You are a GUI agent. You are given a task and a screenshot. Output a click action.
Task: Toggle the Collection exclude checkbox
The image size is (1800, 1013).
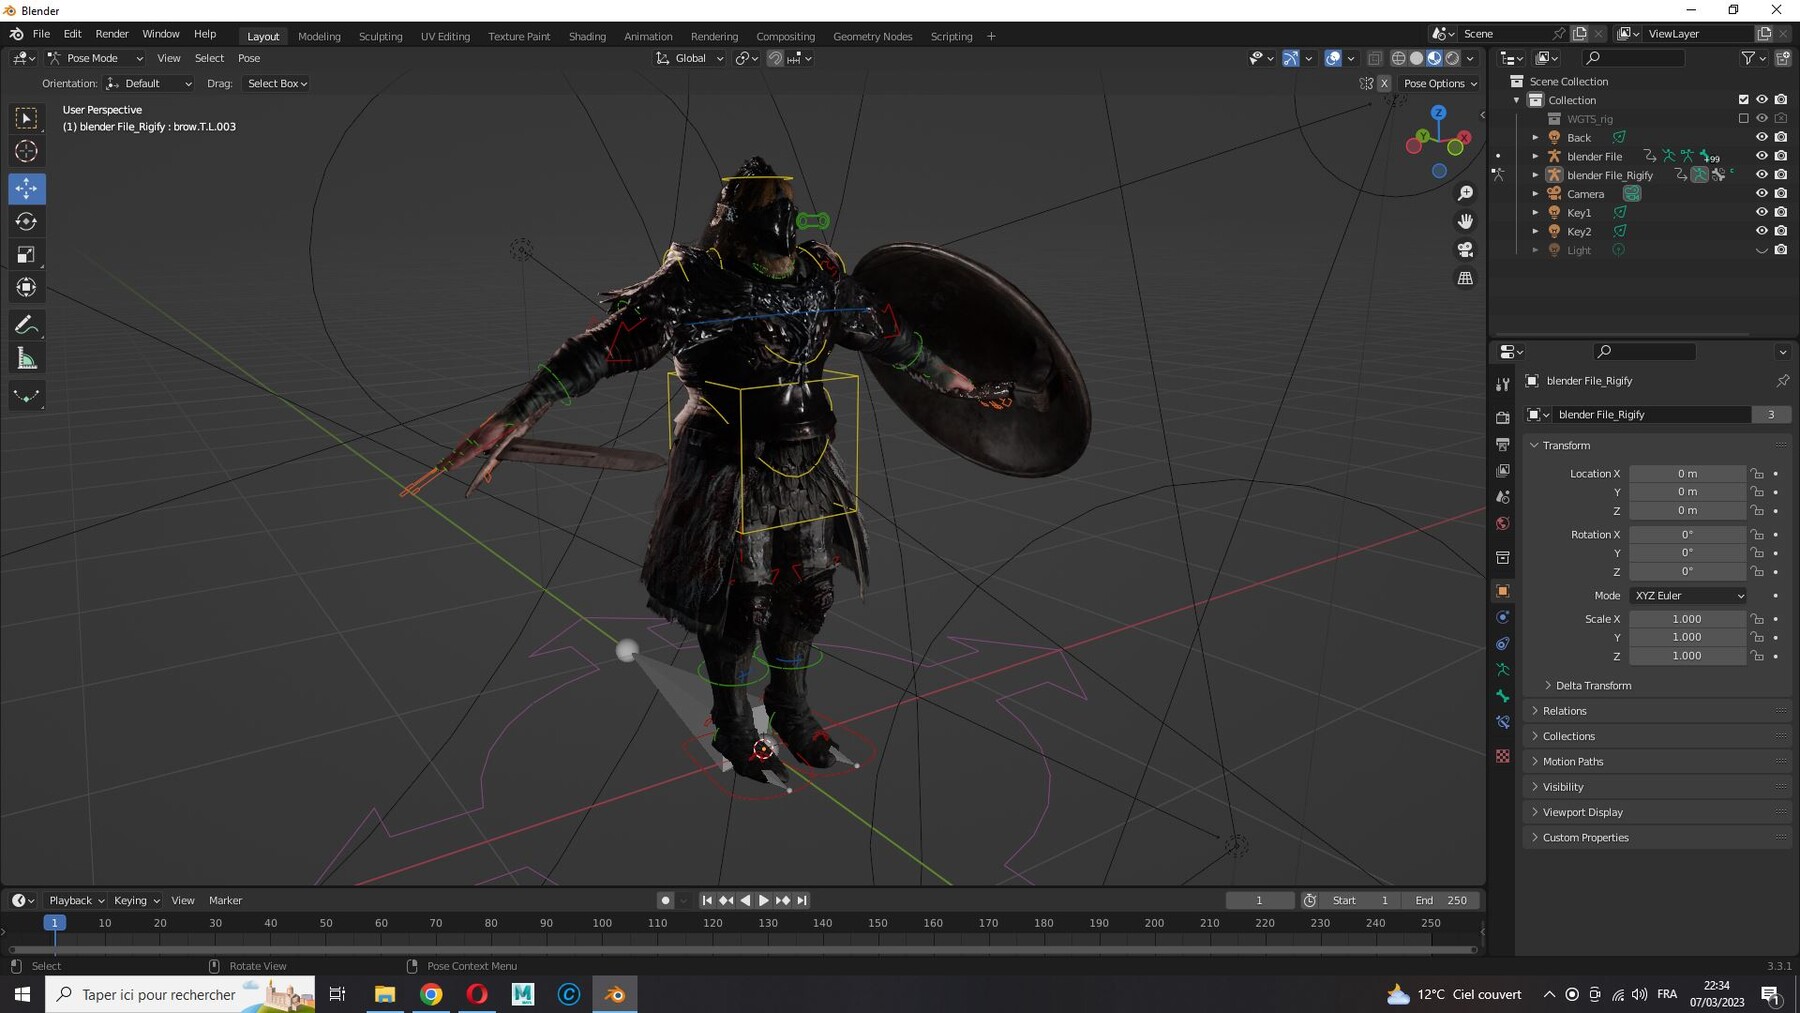click(x=1743, y=100)
